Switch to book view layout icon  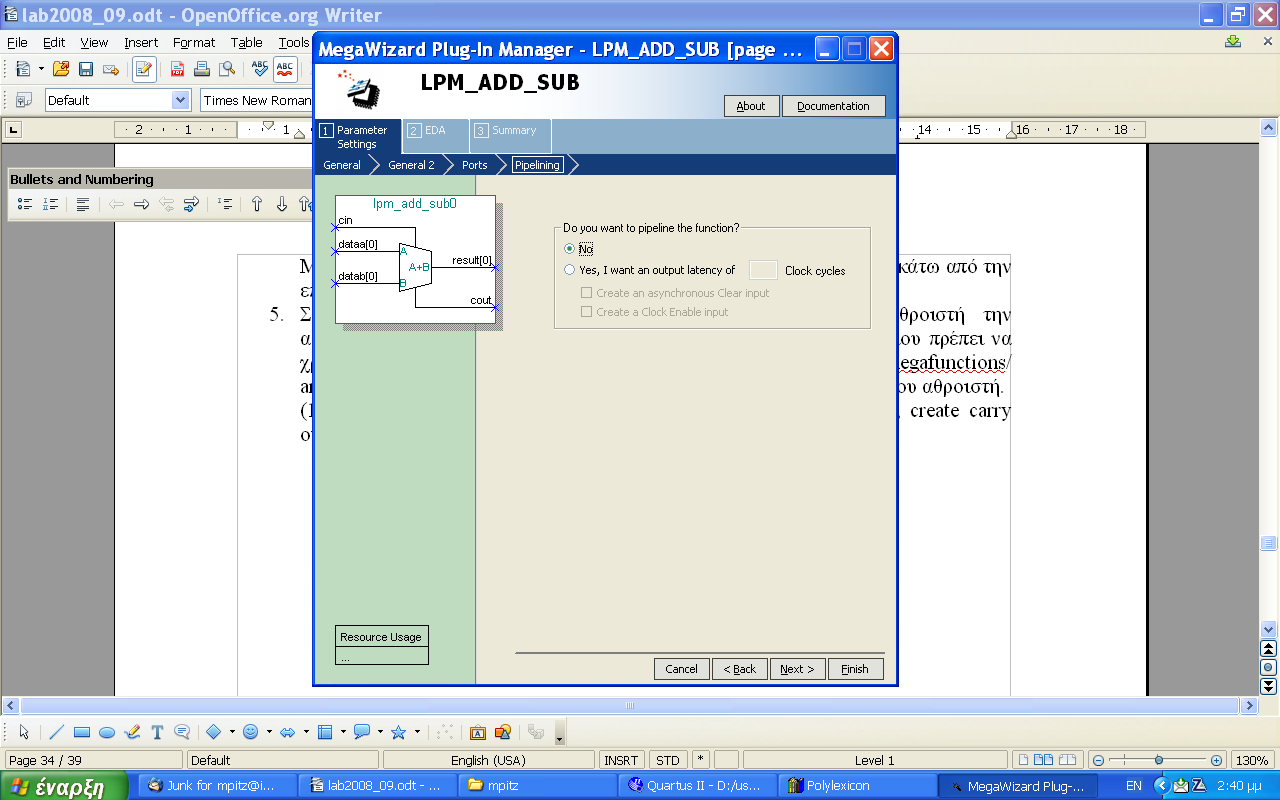[1068, 760]
